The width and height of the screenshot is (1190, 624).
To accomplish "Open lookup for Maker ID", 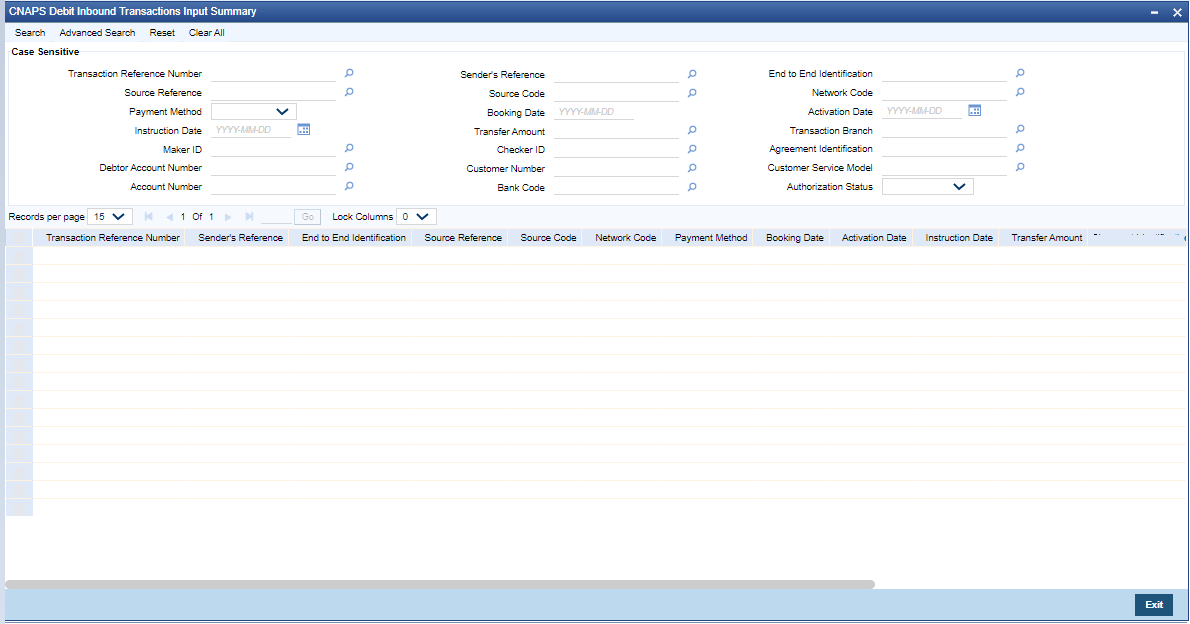I will [349, 148].
